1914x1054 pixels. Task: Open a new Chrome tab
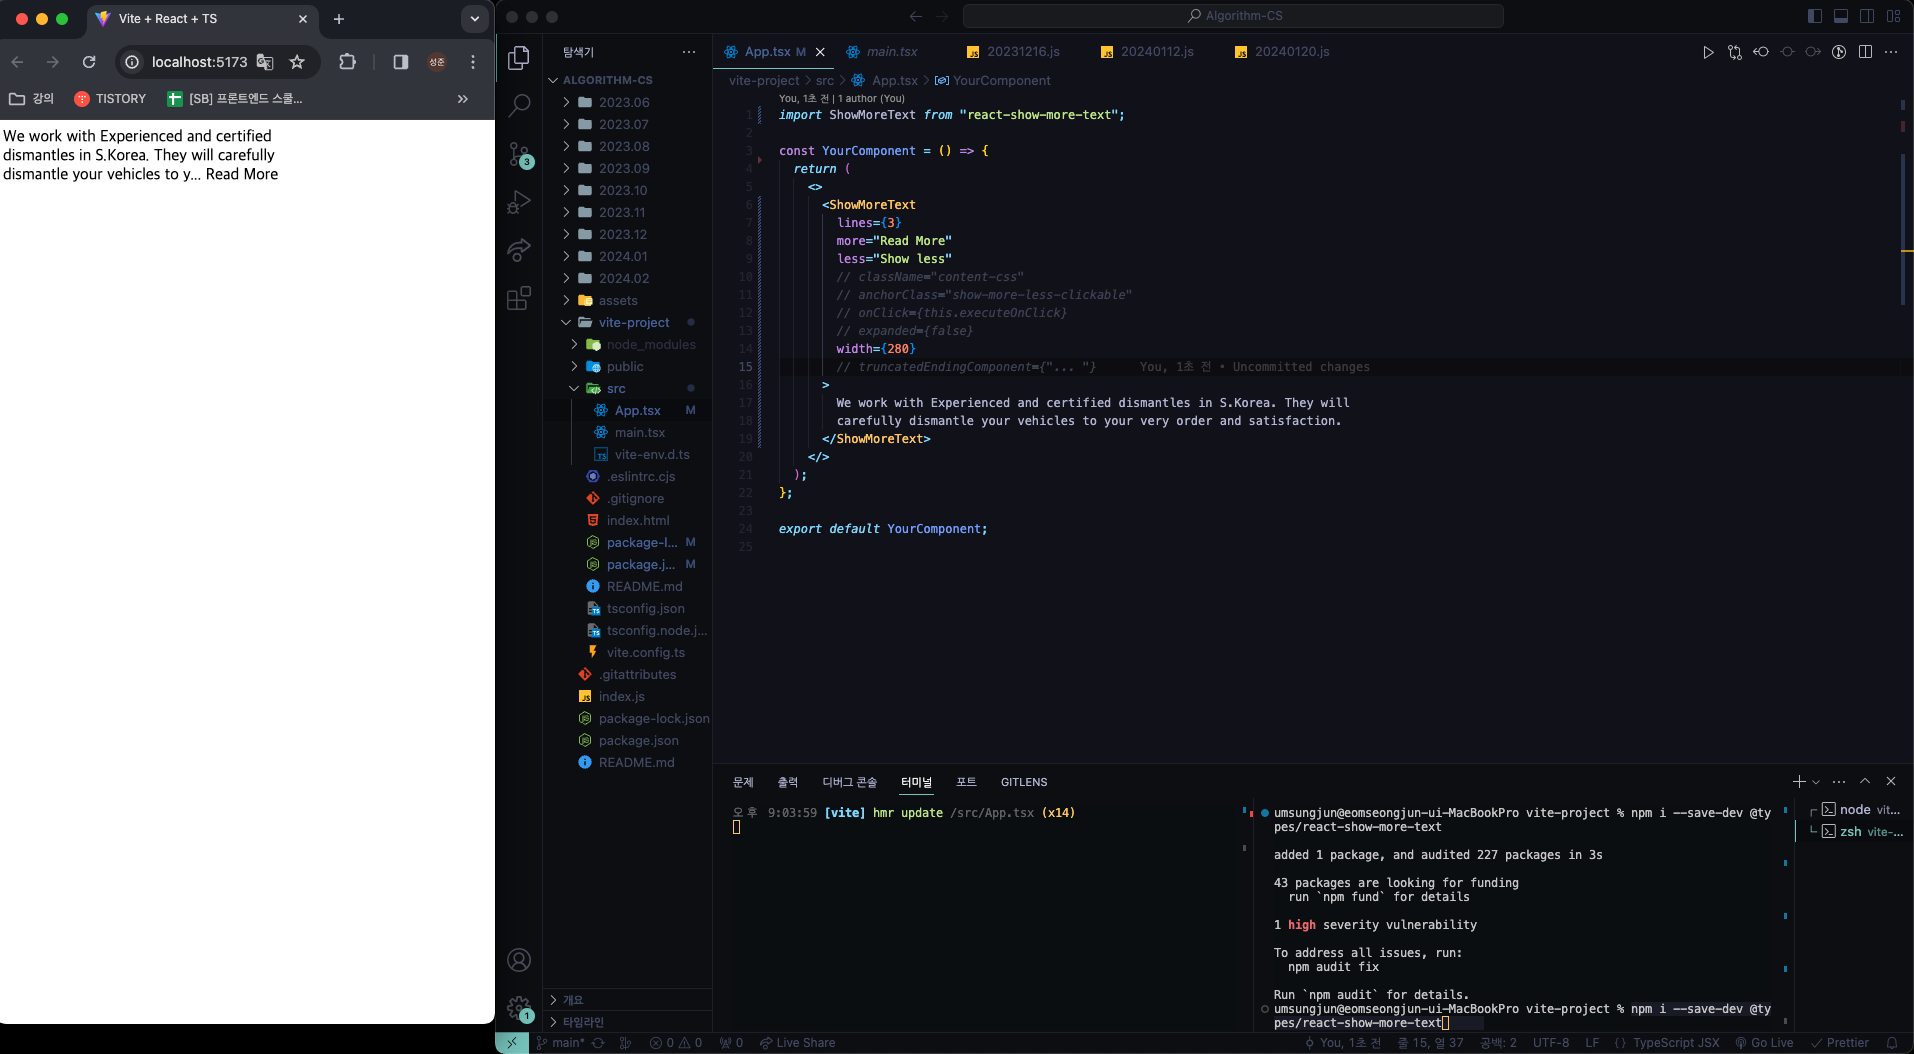(x=339, y=19)
